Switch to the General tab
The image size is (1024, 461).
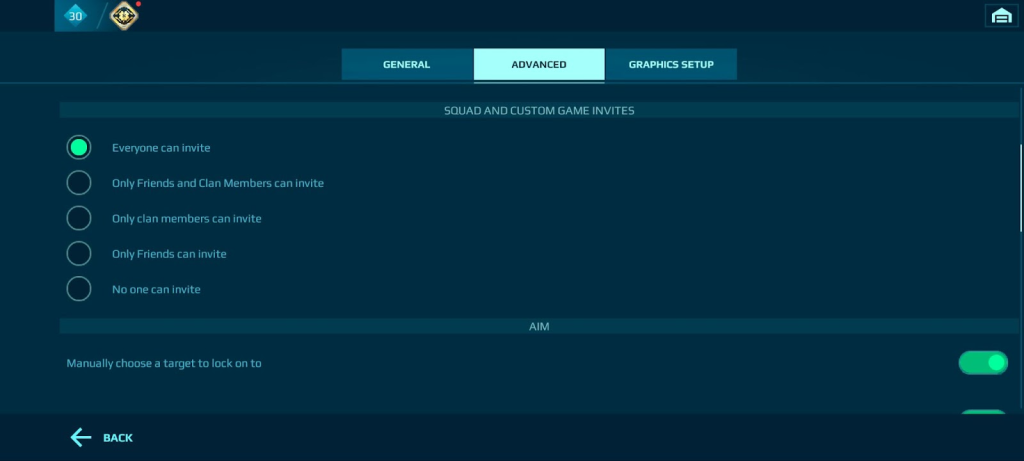[x=406, y=64]
